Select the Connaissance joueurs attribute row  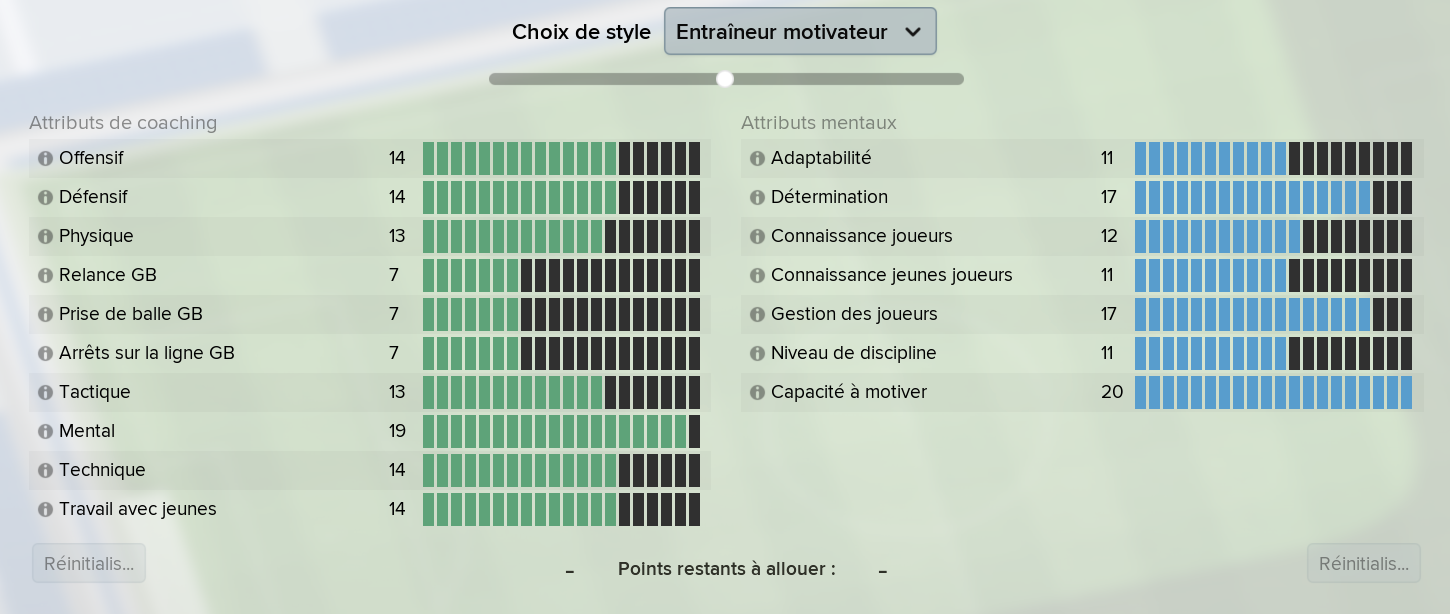point(1082,236)
